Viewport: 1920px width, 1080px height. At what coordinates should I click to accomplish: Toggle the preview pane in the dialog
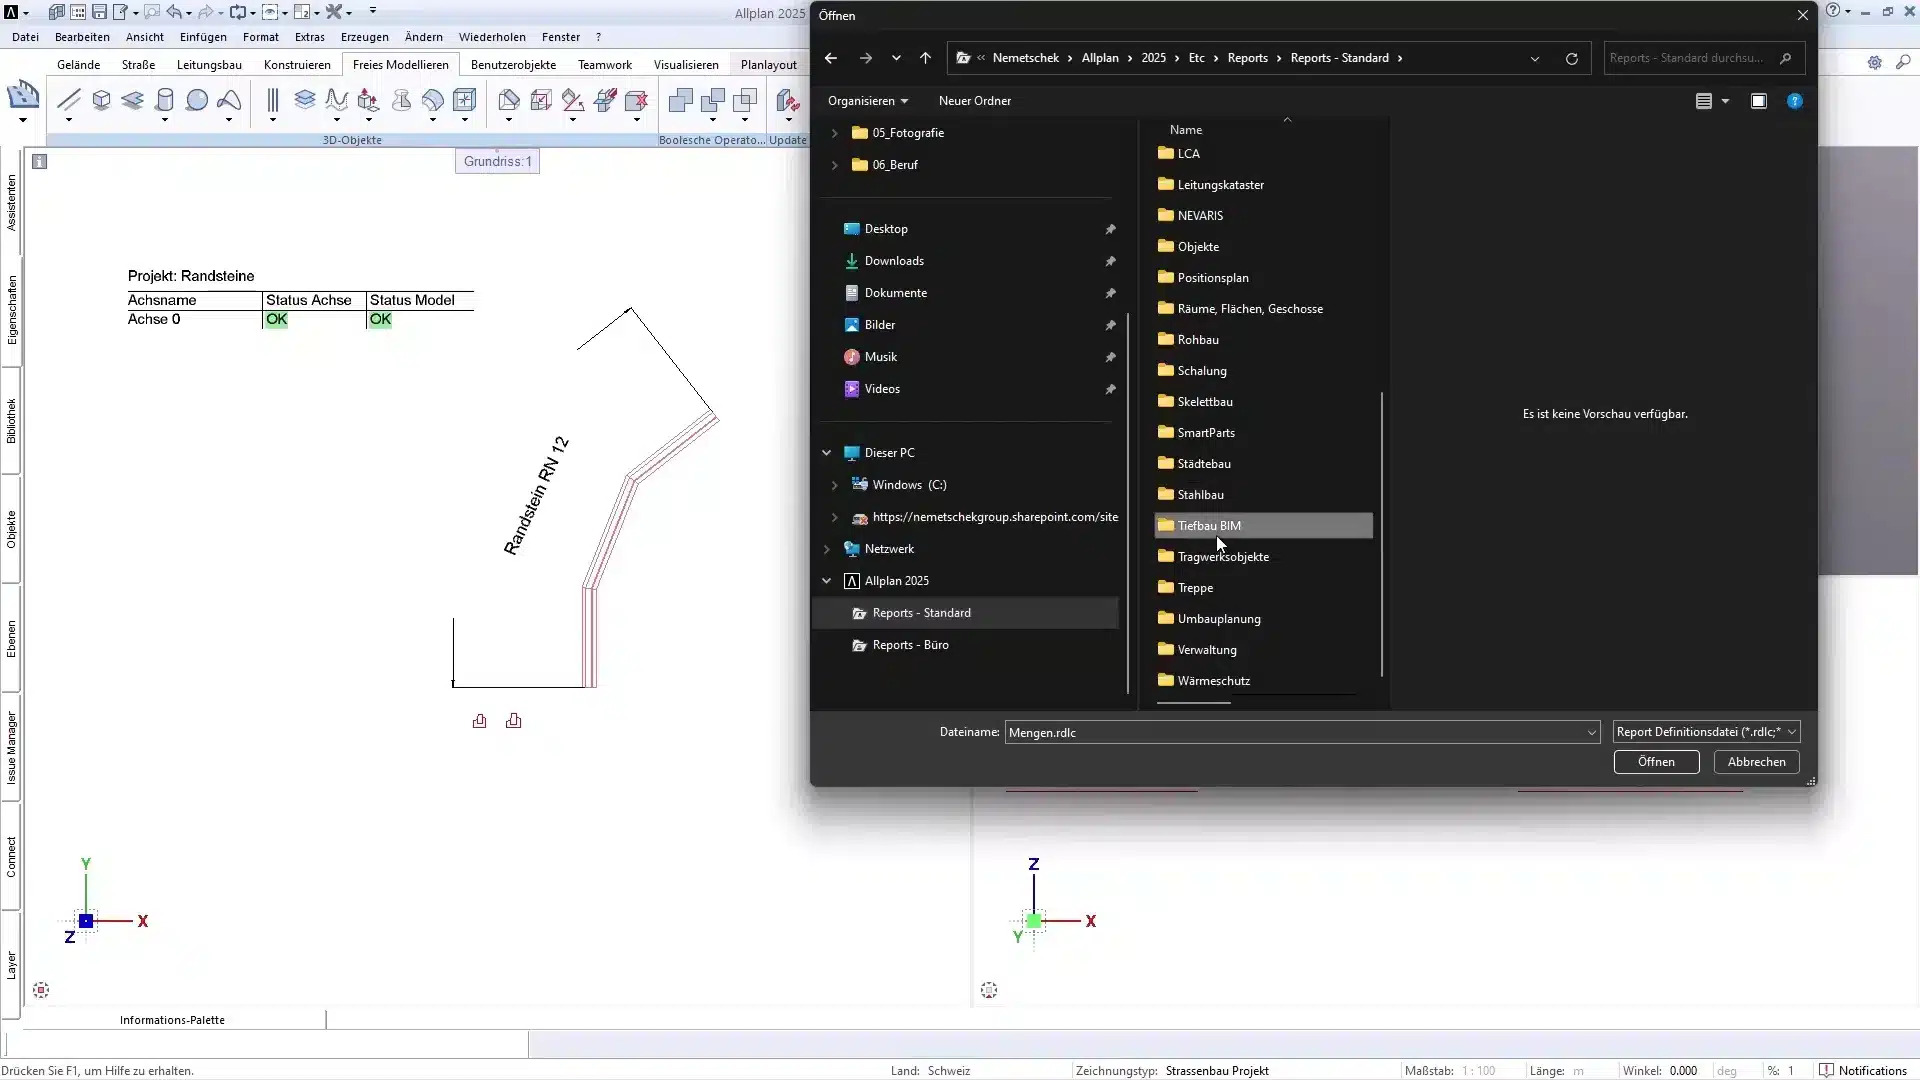[x=1758, y=100]
